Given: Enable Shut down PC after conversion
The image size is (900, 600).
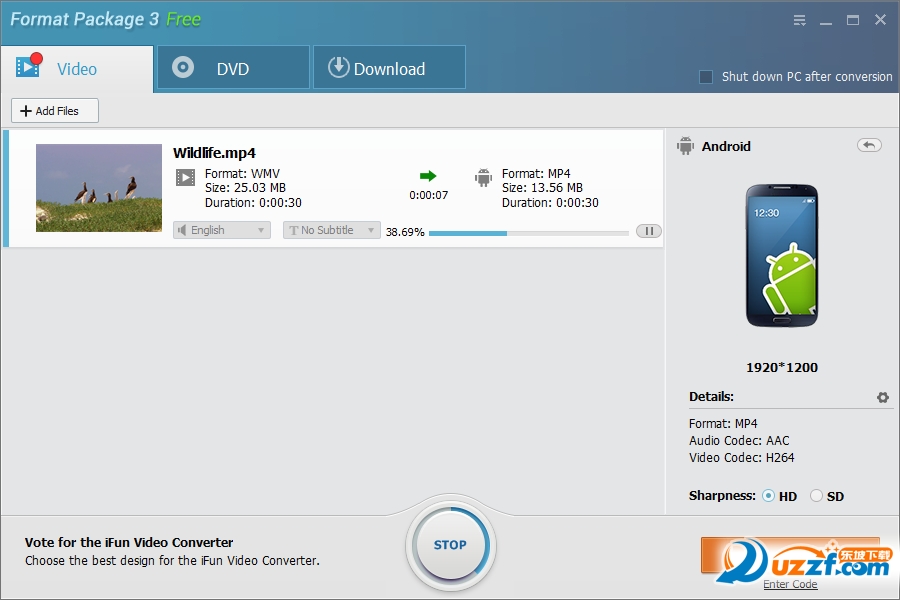Looking at the screenshot, I should (x=706, y=77).
